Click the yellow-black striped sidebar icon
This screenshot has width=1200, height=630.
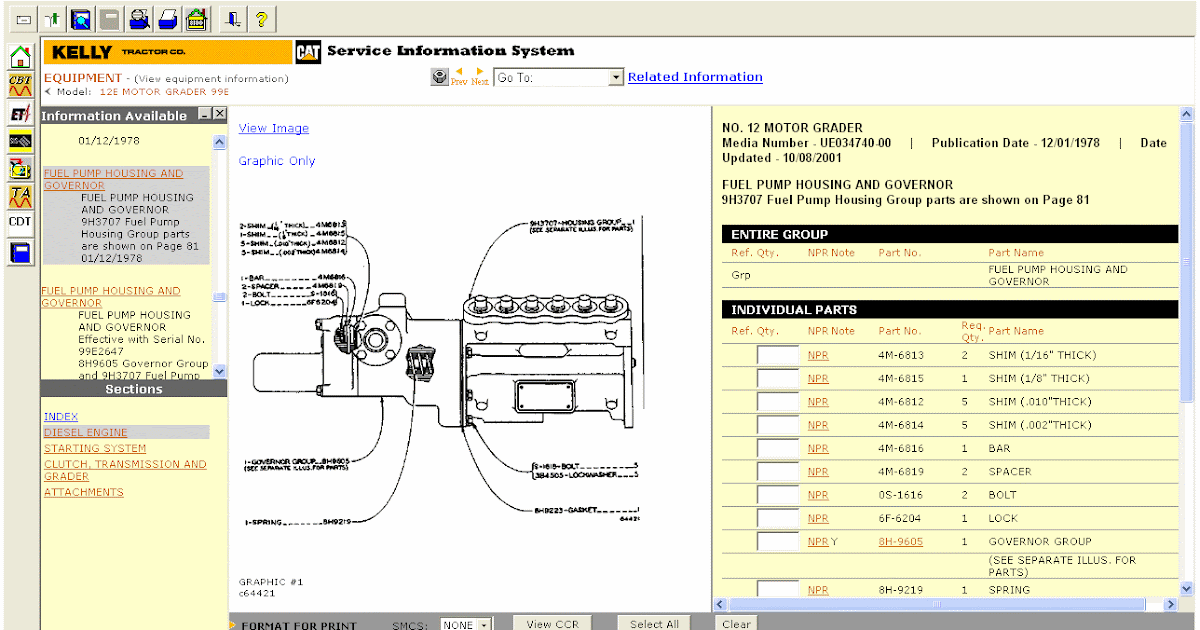point(20,140)
